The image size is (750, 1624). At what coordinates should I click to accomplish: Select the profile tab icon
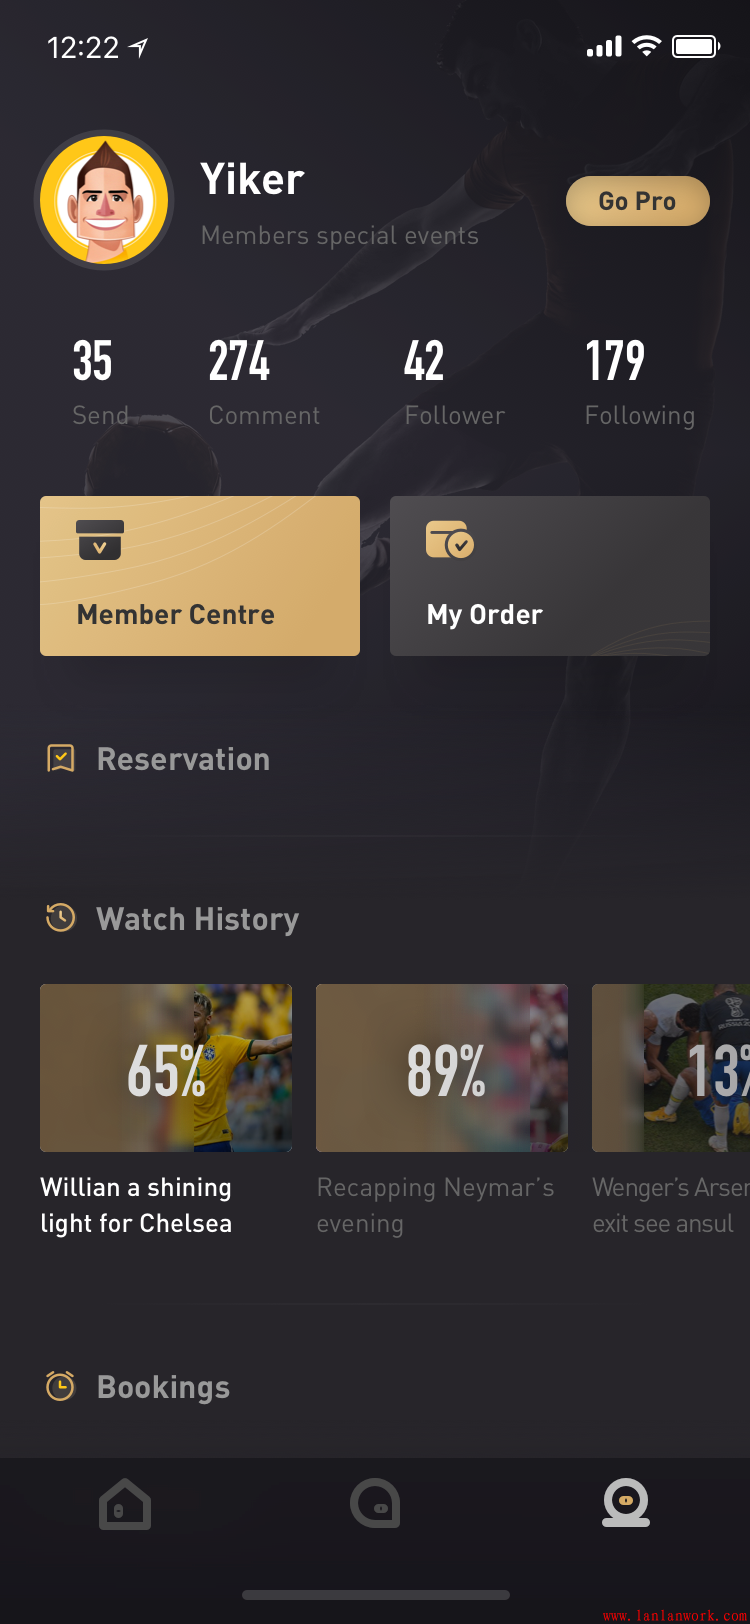(x=626, y=1503)
